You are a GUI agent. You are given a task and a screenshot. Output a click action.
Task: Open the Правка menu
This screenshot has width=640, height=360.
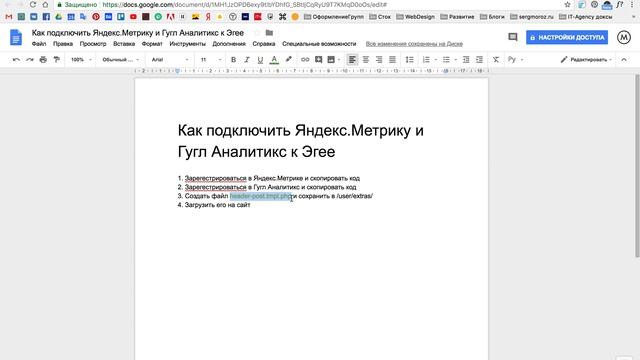pyautogui.click(x=63, y=44)
